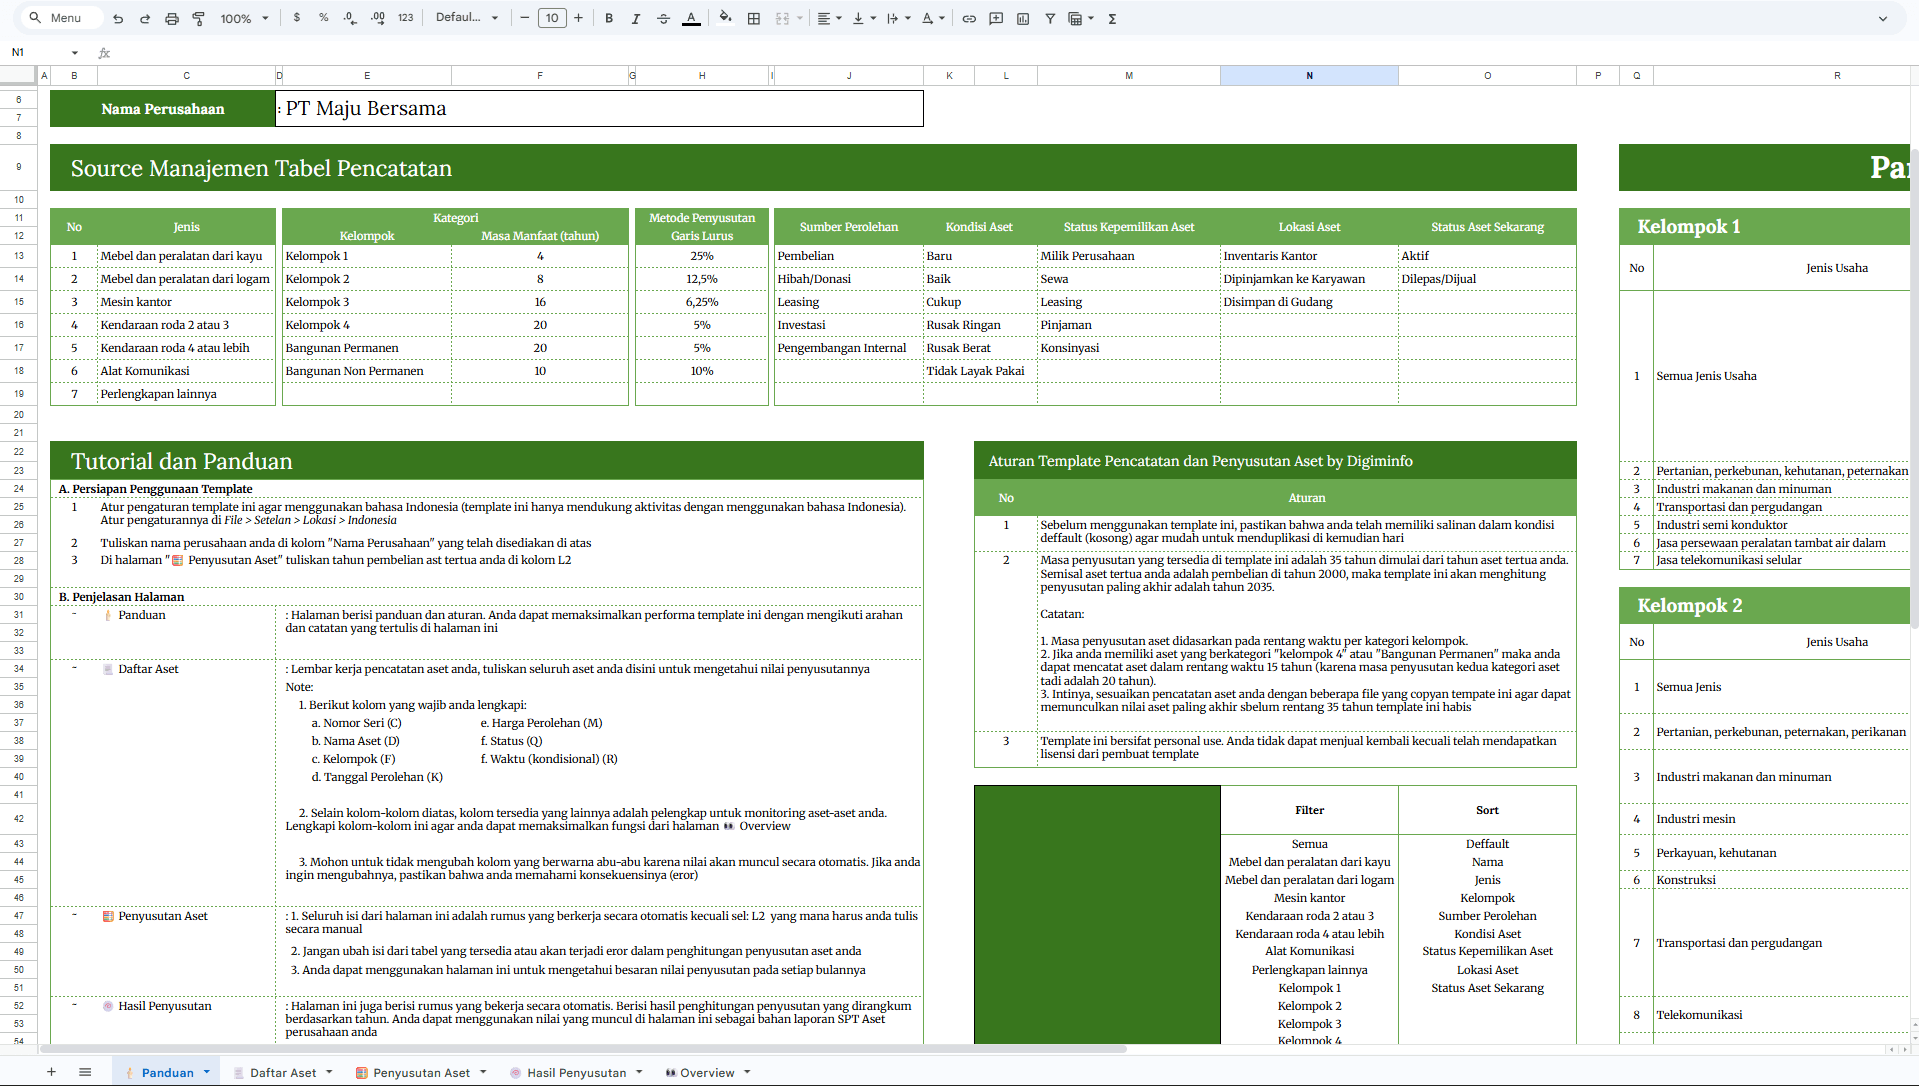Increase font size with plus button
This screenshot has height=1086, width=1919.
click(578, 18)
